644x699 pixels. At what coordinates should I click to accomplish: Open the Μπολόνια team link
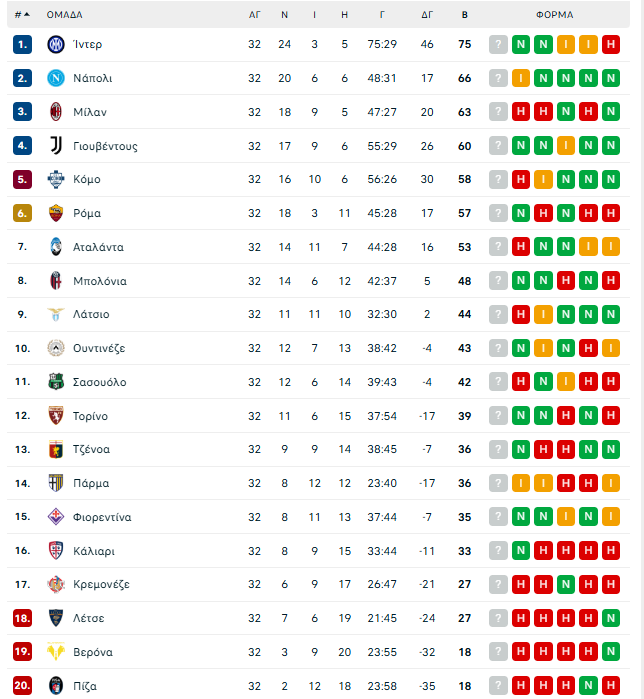tap(99, 281)
